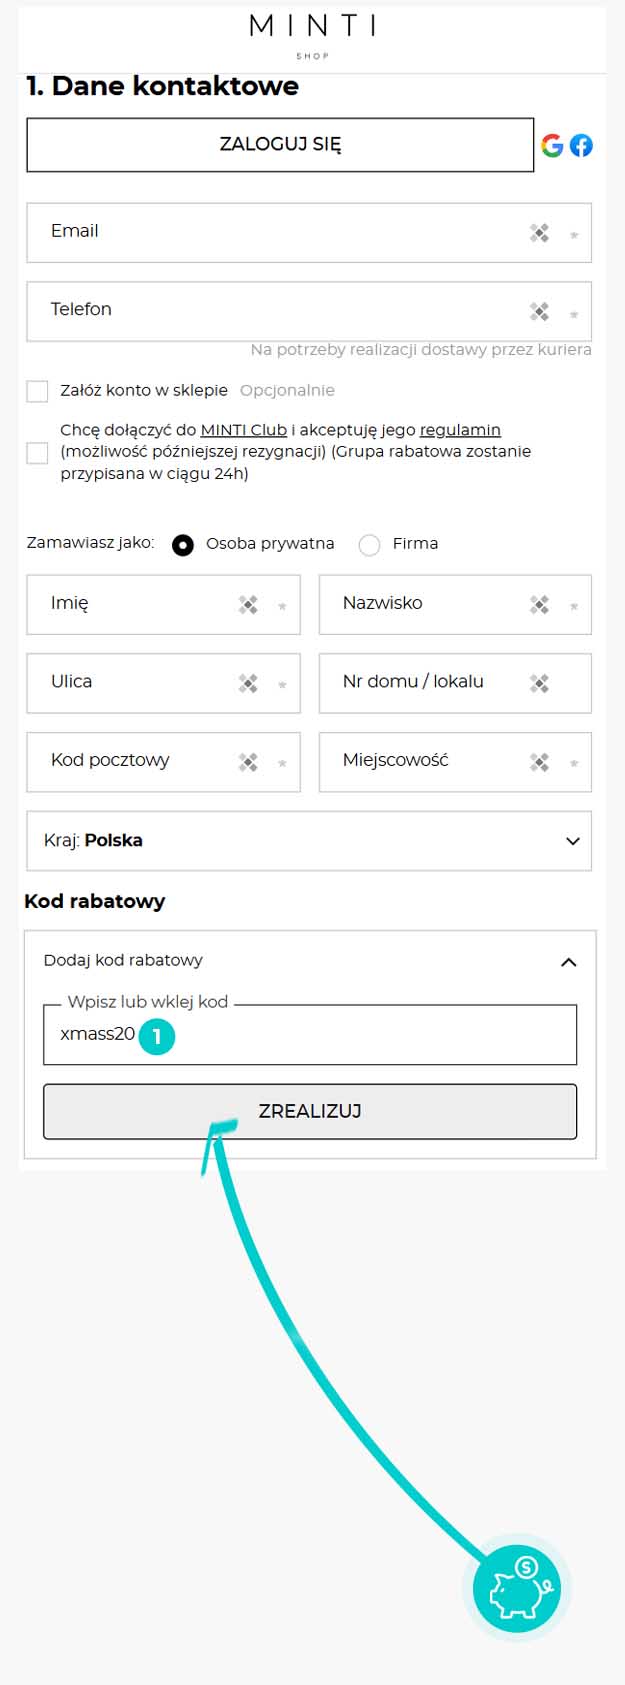The width and height of the screenshot is (625, 1685).
Task: Sign in with the Facebook icon
Action: tap(581, 145)
